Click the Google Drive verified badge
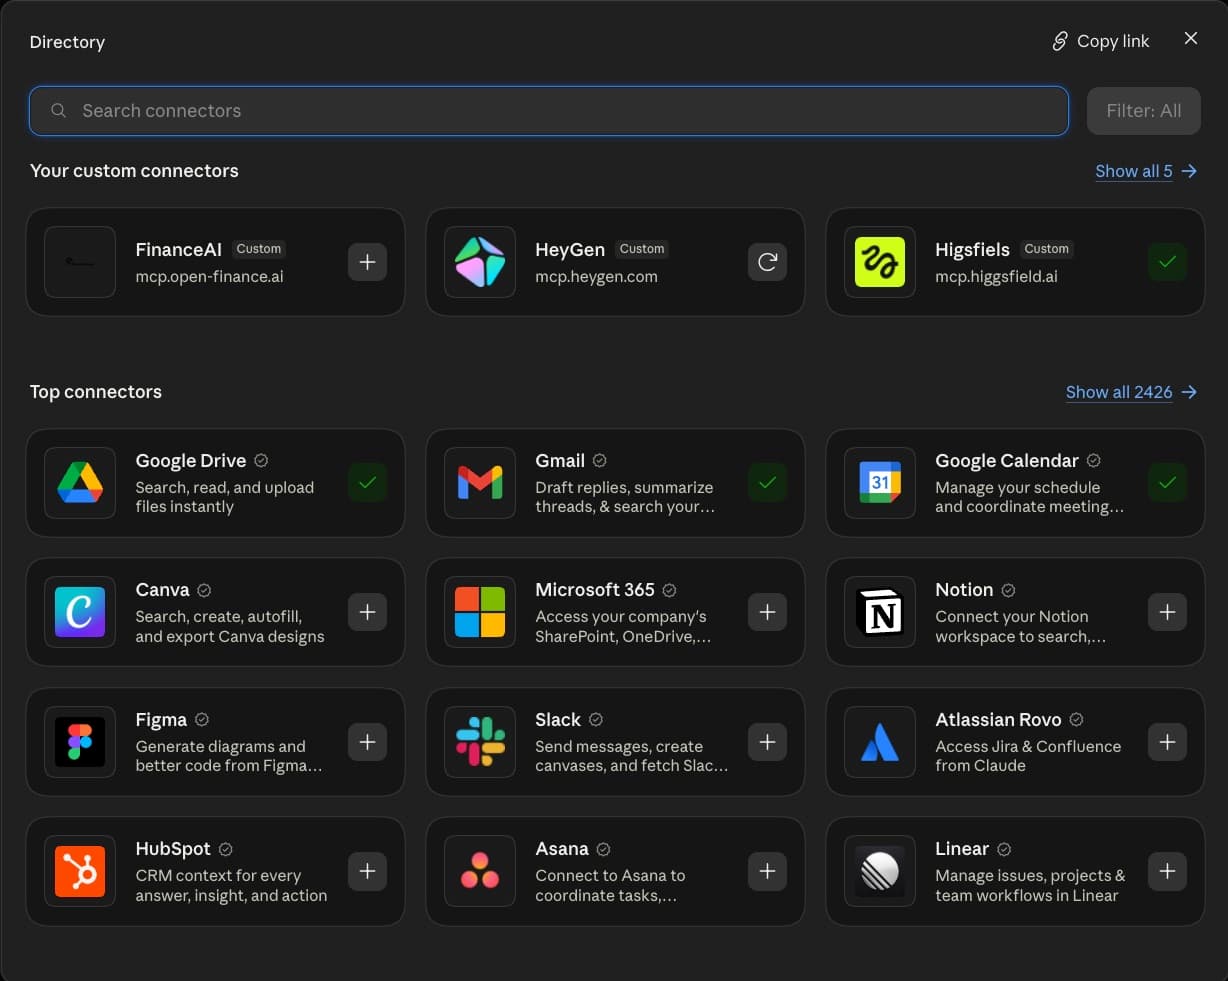Viewport: 1228px width, 981px height. point(261,461)
